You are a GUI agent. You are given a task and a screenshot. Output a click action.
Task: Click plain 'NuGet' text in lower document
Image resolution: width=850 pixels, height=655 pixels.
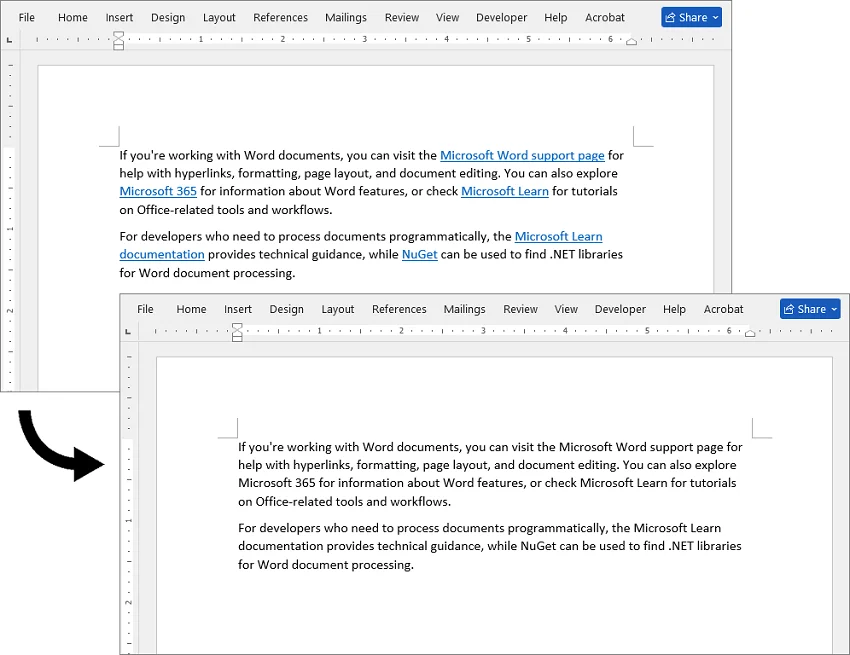point(538,546)
